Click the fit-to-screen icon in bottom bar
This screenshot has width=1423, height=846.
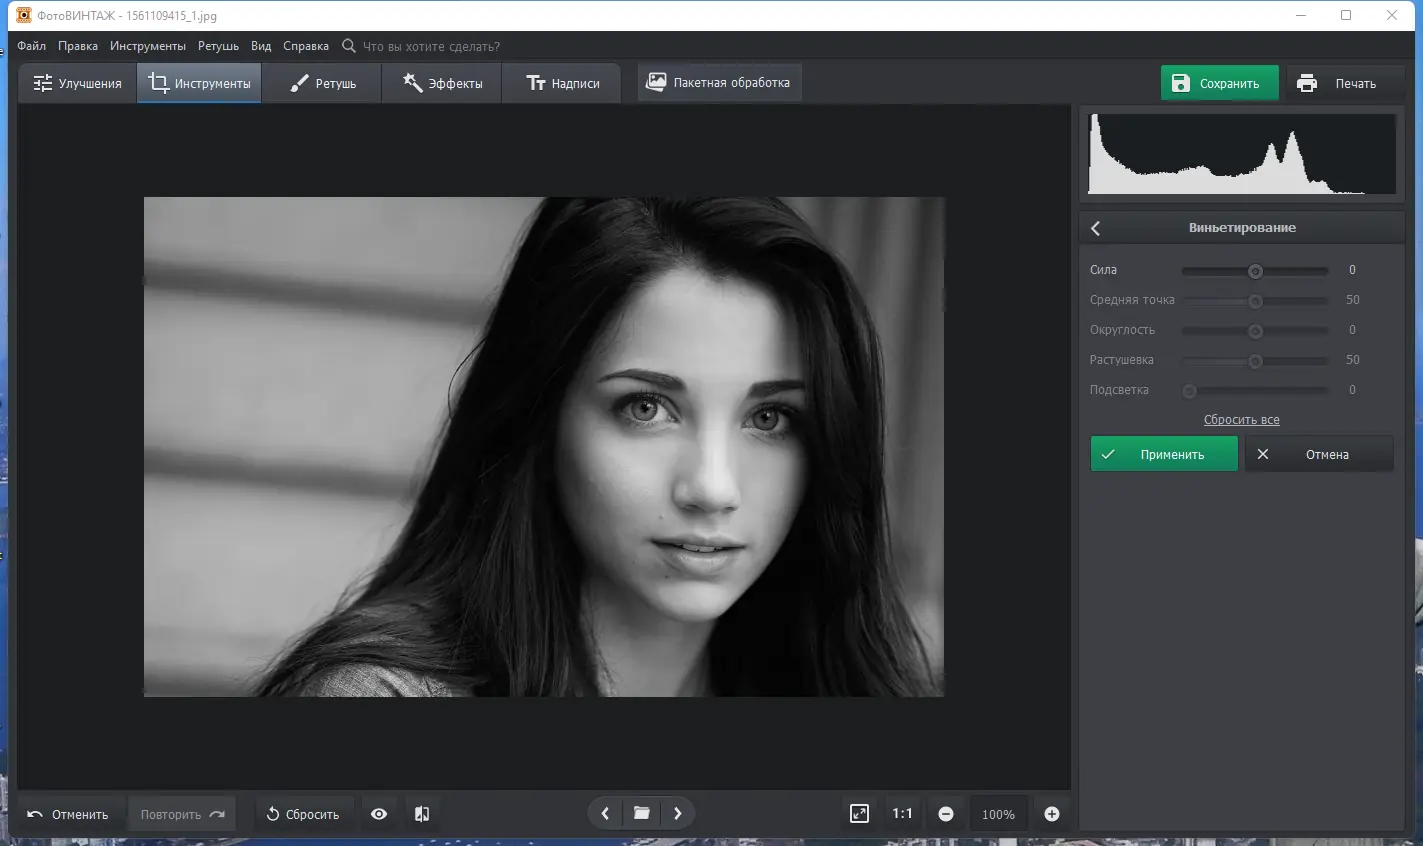click(859, 814)
